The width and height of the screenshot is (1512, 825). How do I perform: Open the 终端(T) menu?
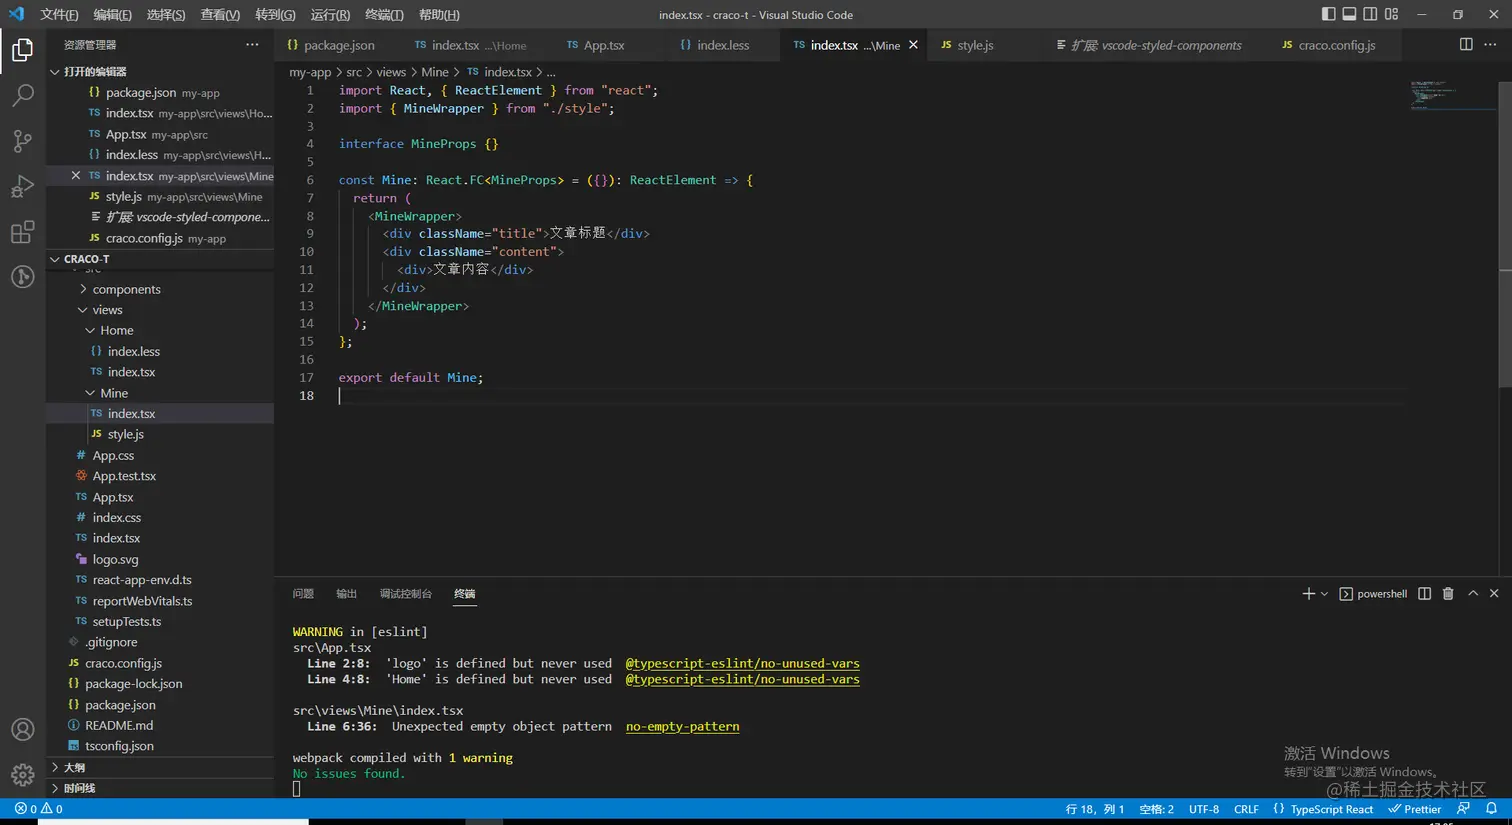(x=384, y=15)
